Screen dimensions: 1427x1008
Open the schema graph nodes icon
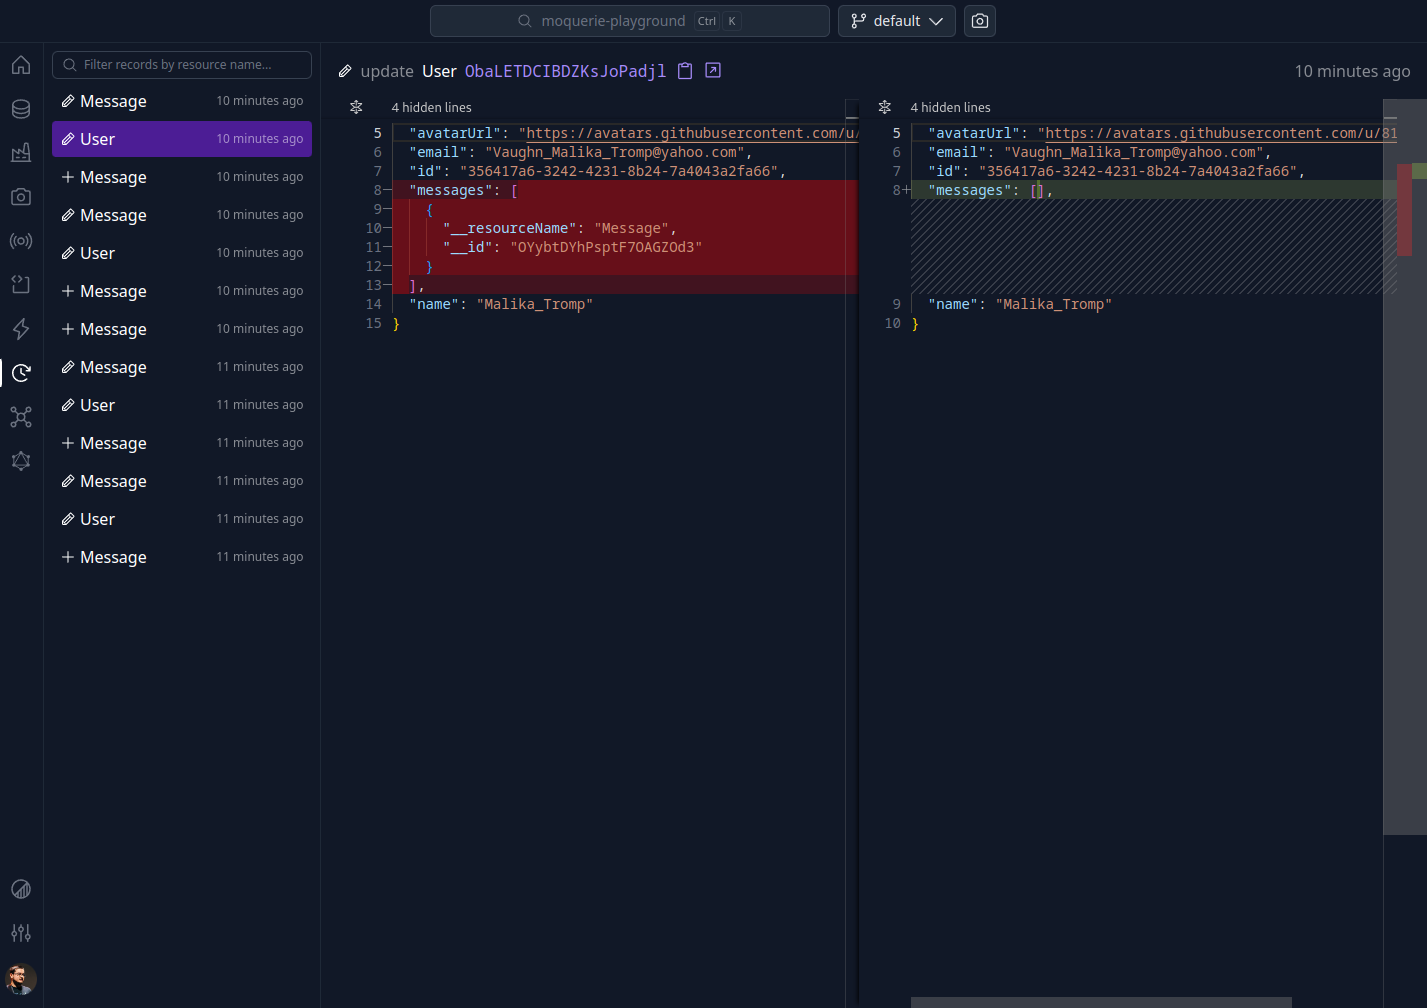point(21,417)
